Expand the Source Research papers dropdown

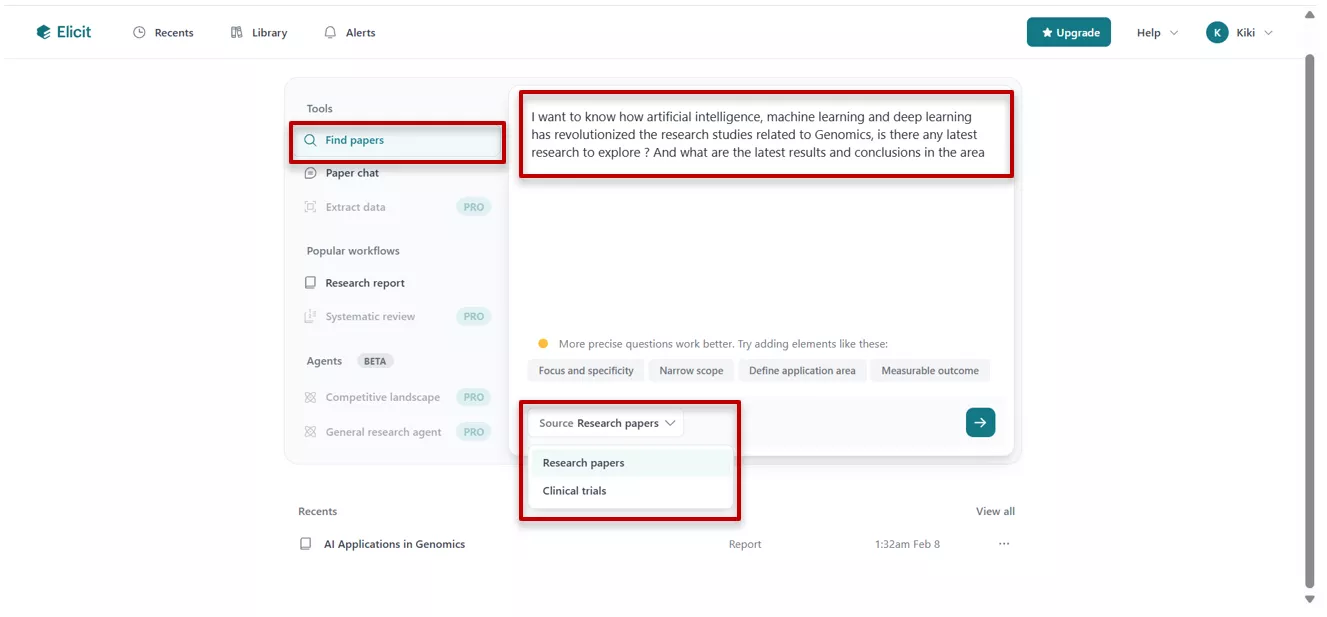605,422
